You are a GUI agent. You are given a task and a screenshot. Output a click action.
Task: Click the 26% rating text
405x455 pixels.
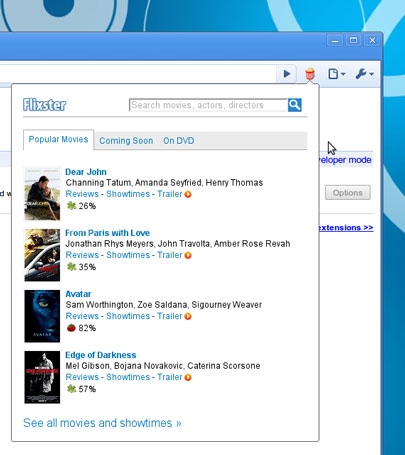[x=87, y=206]
